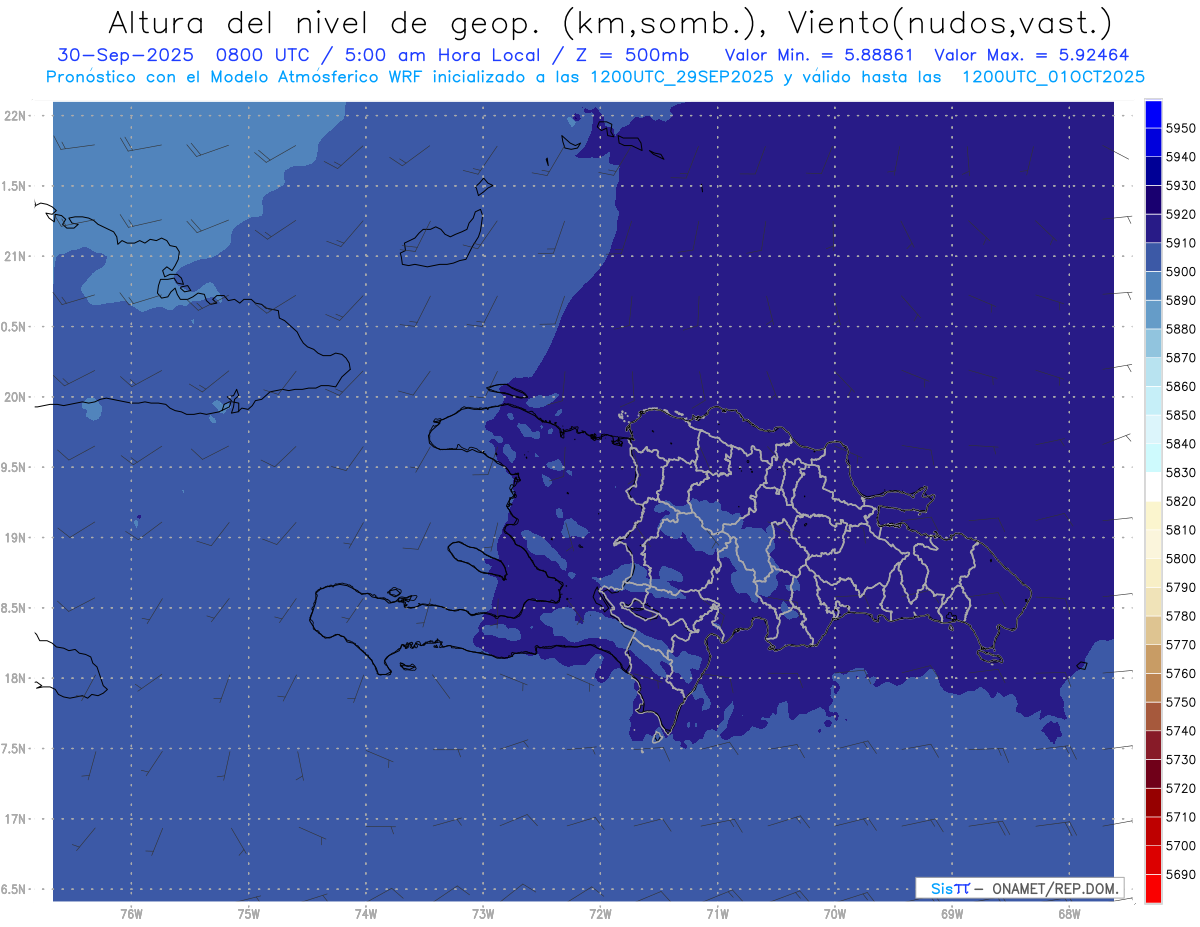Click the "19N" latitude label
This screenshot has width=1200, height=927.
(15, 538)
